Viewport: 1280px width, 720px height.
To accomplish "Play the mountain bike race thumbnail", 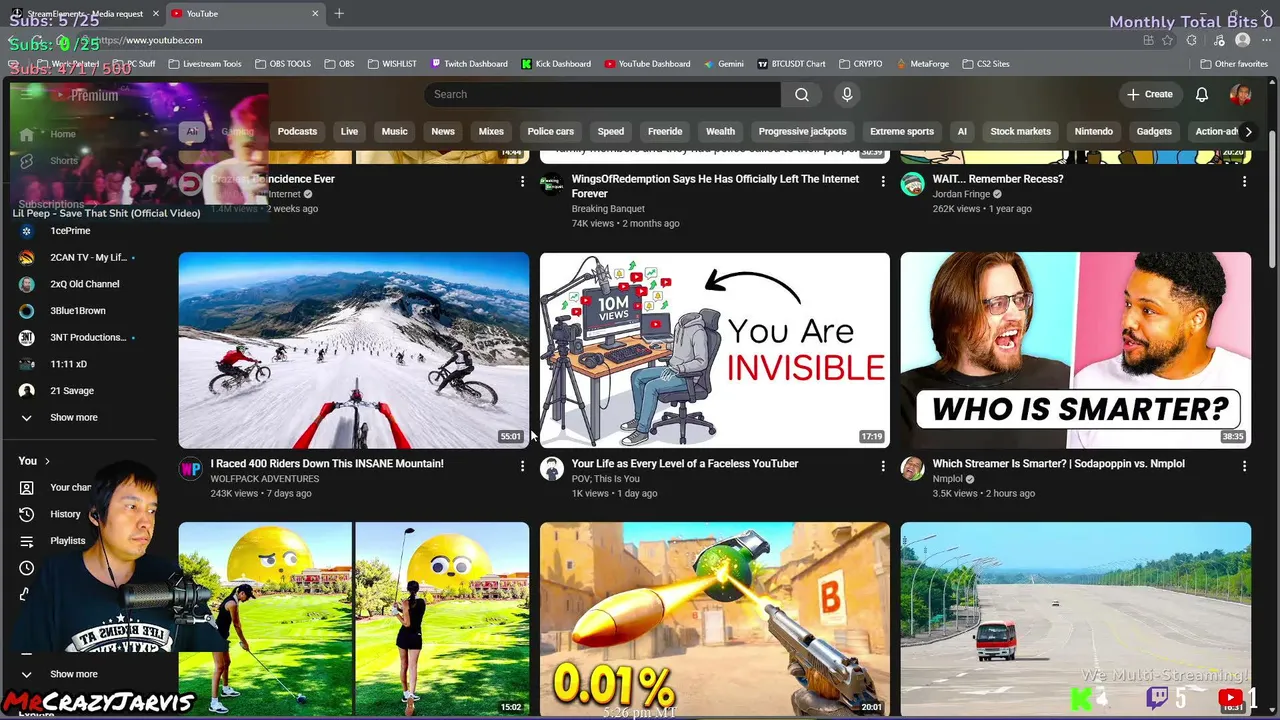I will point(354,350).
